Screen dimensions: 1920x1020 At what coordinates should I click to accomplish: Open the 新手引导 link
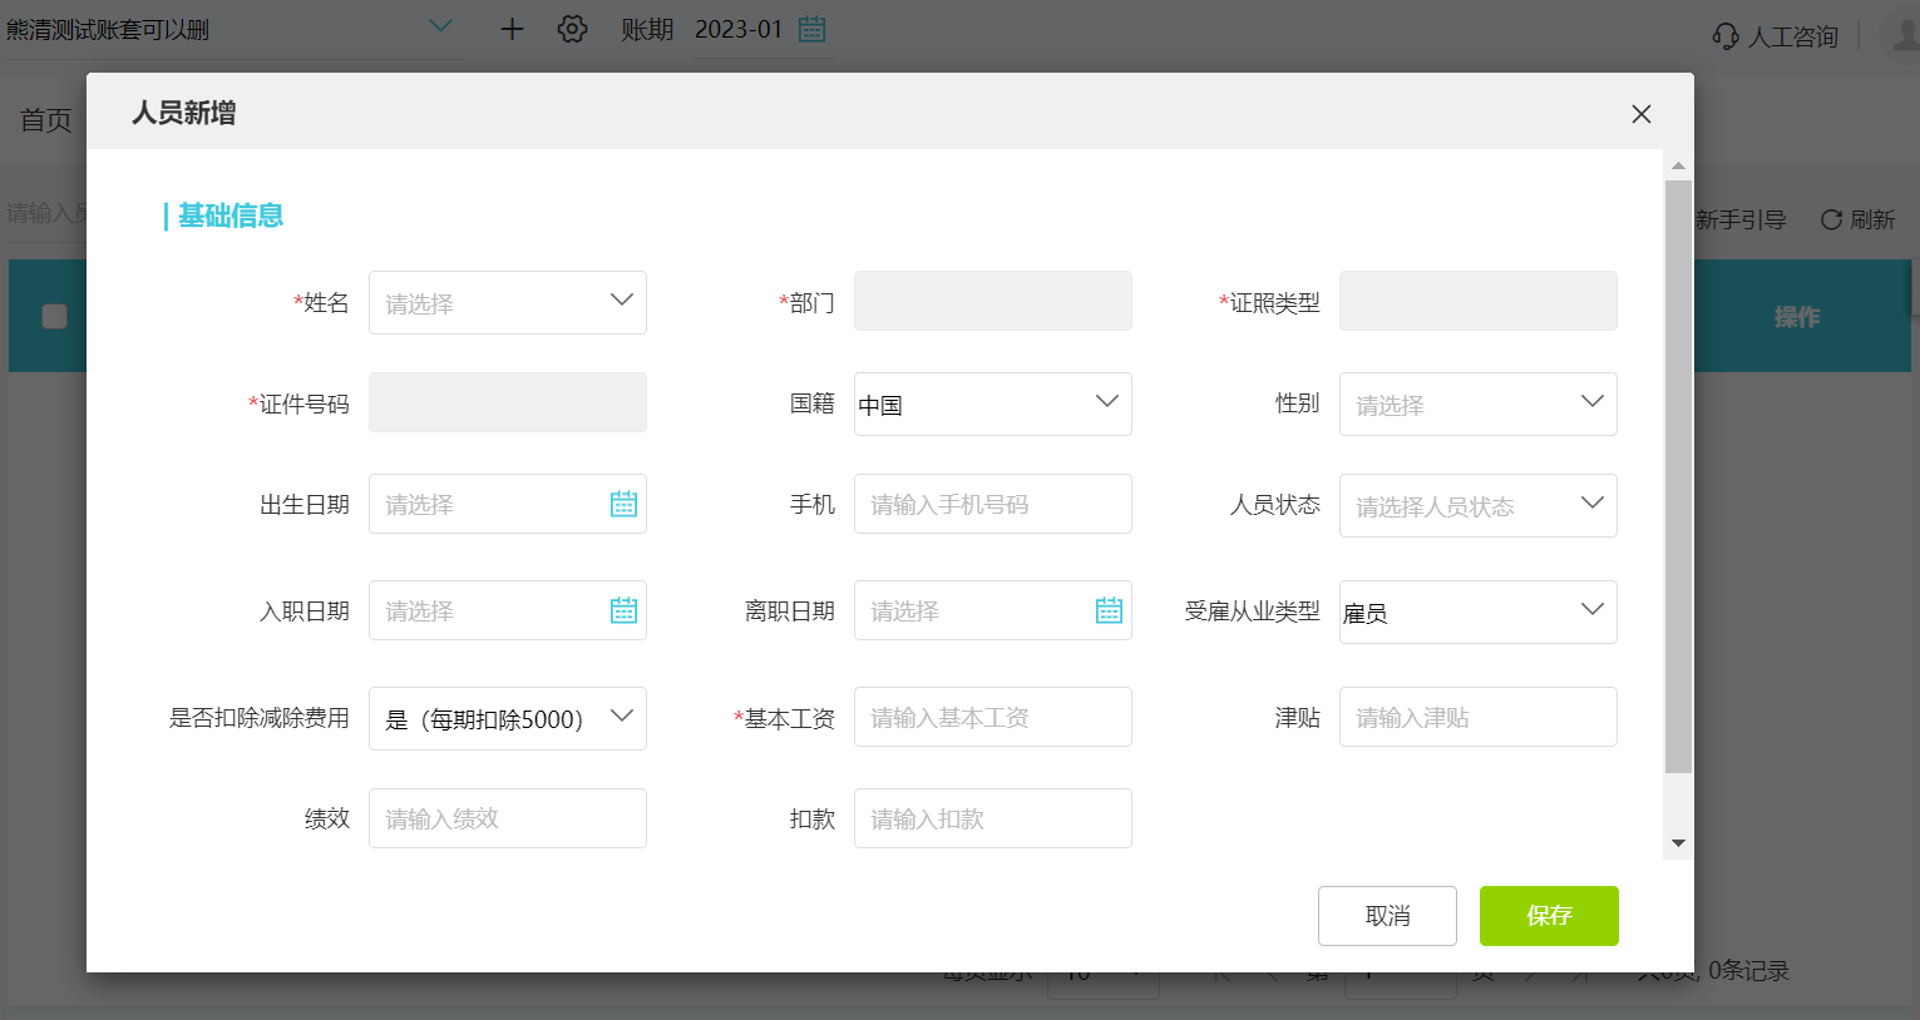pos(1740,220)
